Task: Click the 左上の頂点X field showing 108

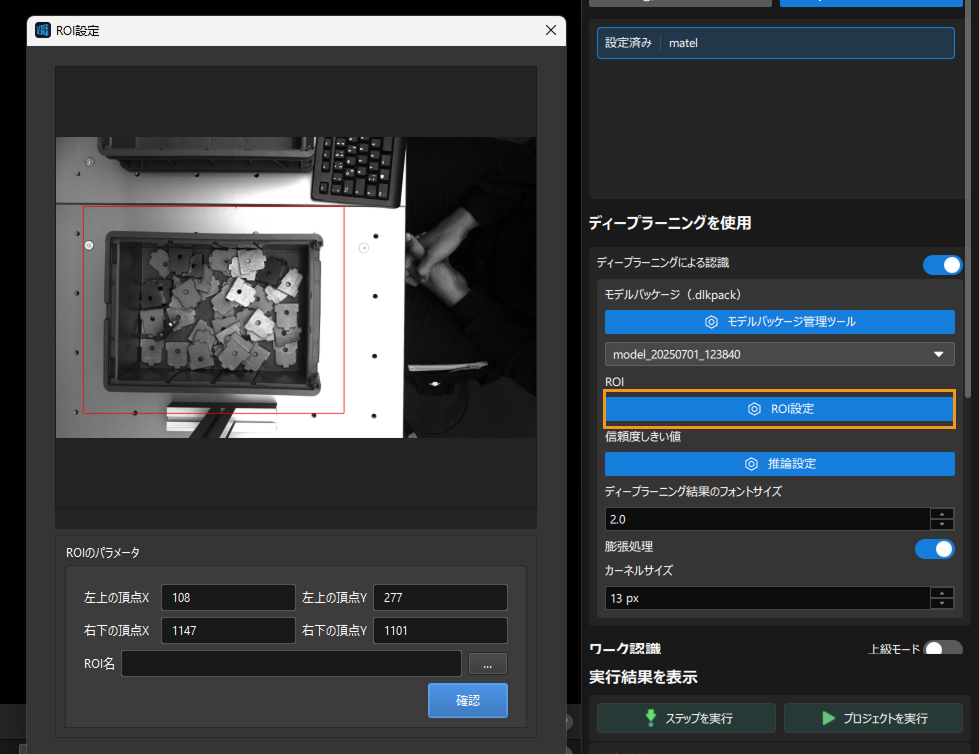Action: coord(228,597)
